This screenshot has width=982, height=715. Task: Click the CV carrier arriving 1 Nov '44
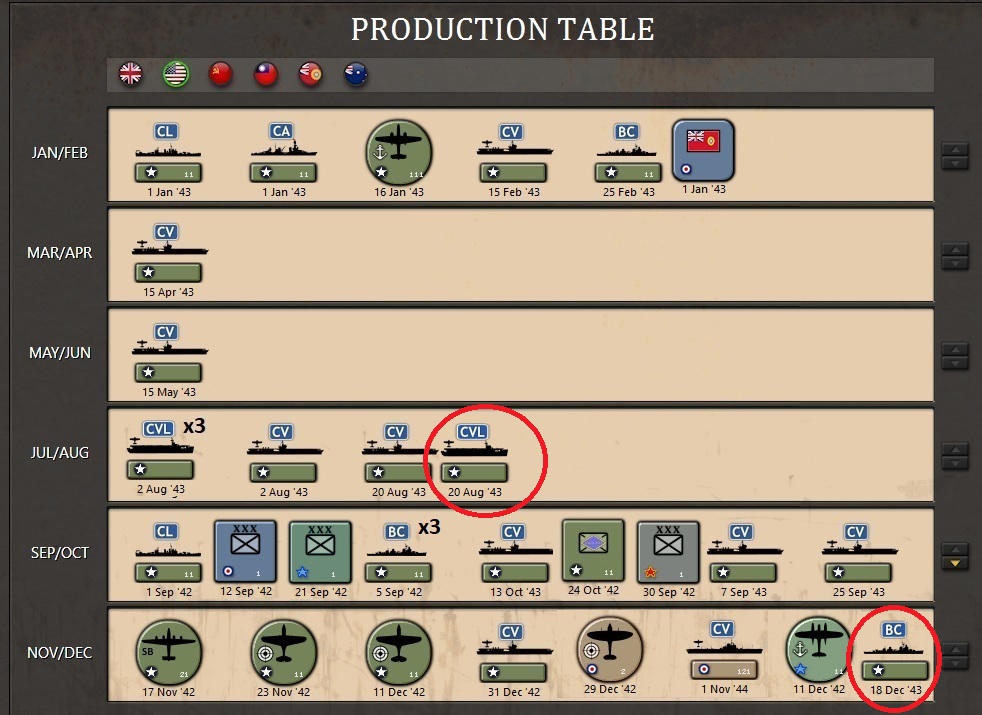coord(725,650)
